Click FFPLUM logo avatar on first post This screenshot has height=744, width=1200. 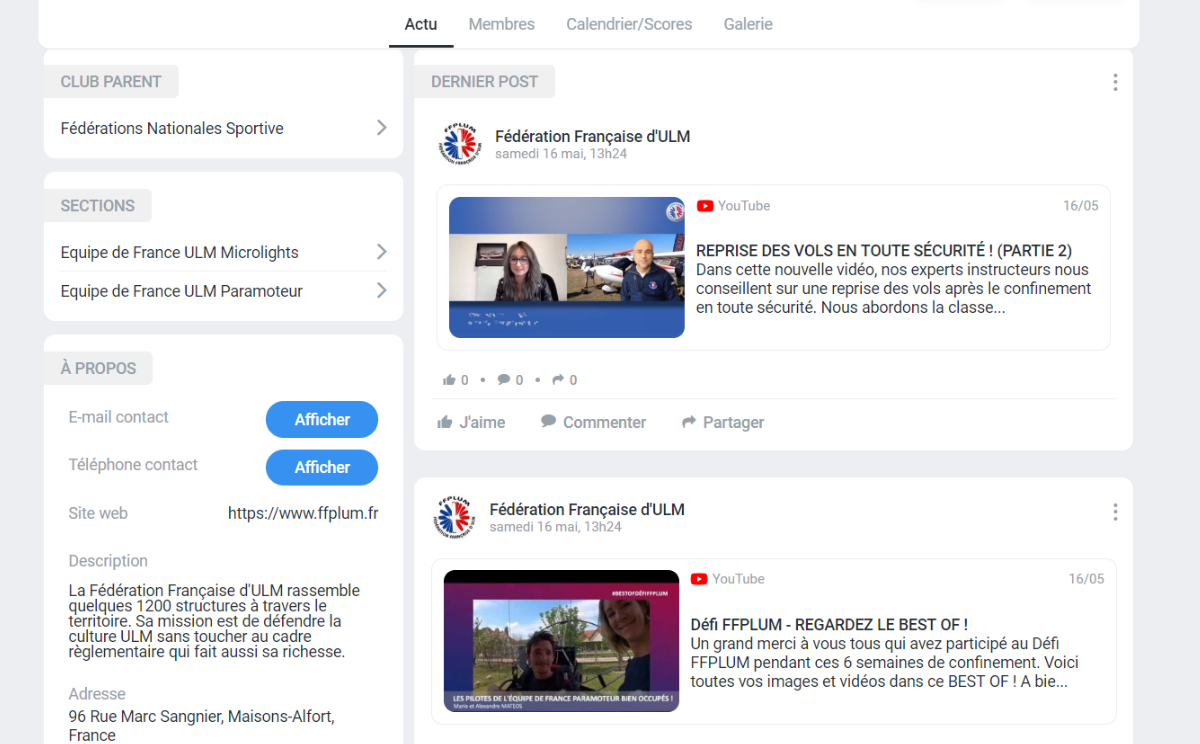pos(459,144)
